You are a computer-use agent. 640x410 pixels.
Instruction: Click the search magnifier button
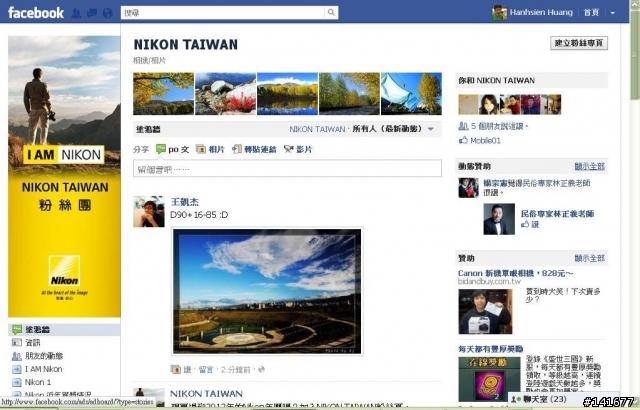[x=331, y=13]
